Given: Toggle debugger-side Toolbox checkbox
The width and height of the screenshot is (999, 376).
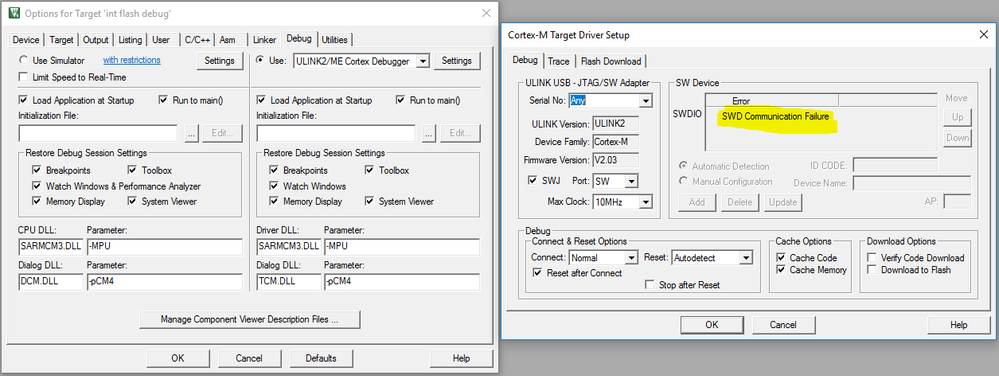Looking at the screenshot, I should (369, 170).
